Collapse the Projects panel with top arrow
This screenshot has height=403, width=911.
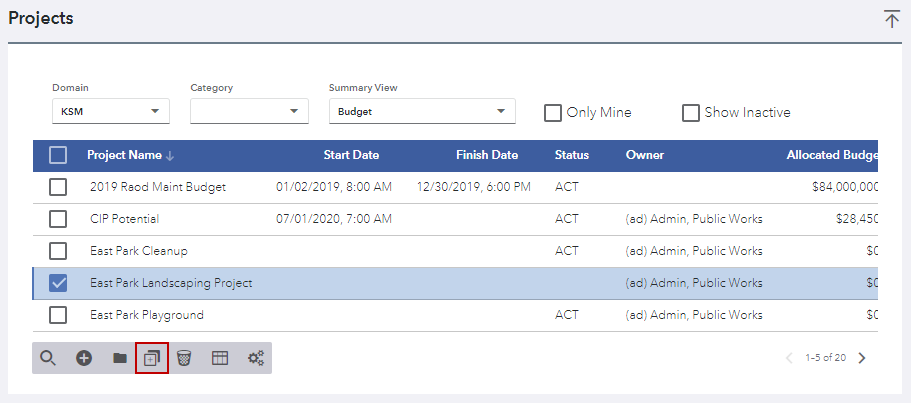point(891,19)
